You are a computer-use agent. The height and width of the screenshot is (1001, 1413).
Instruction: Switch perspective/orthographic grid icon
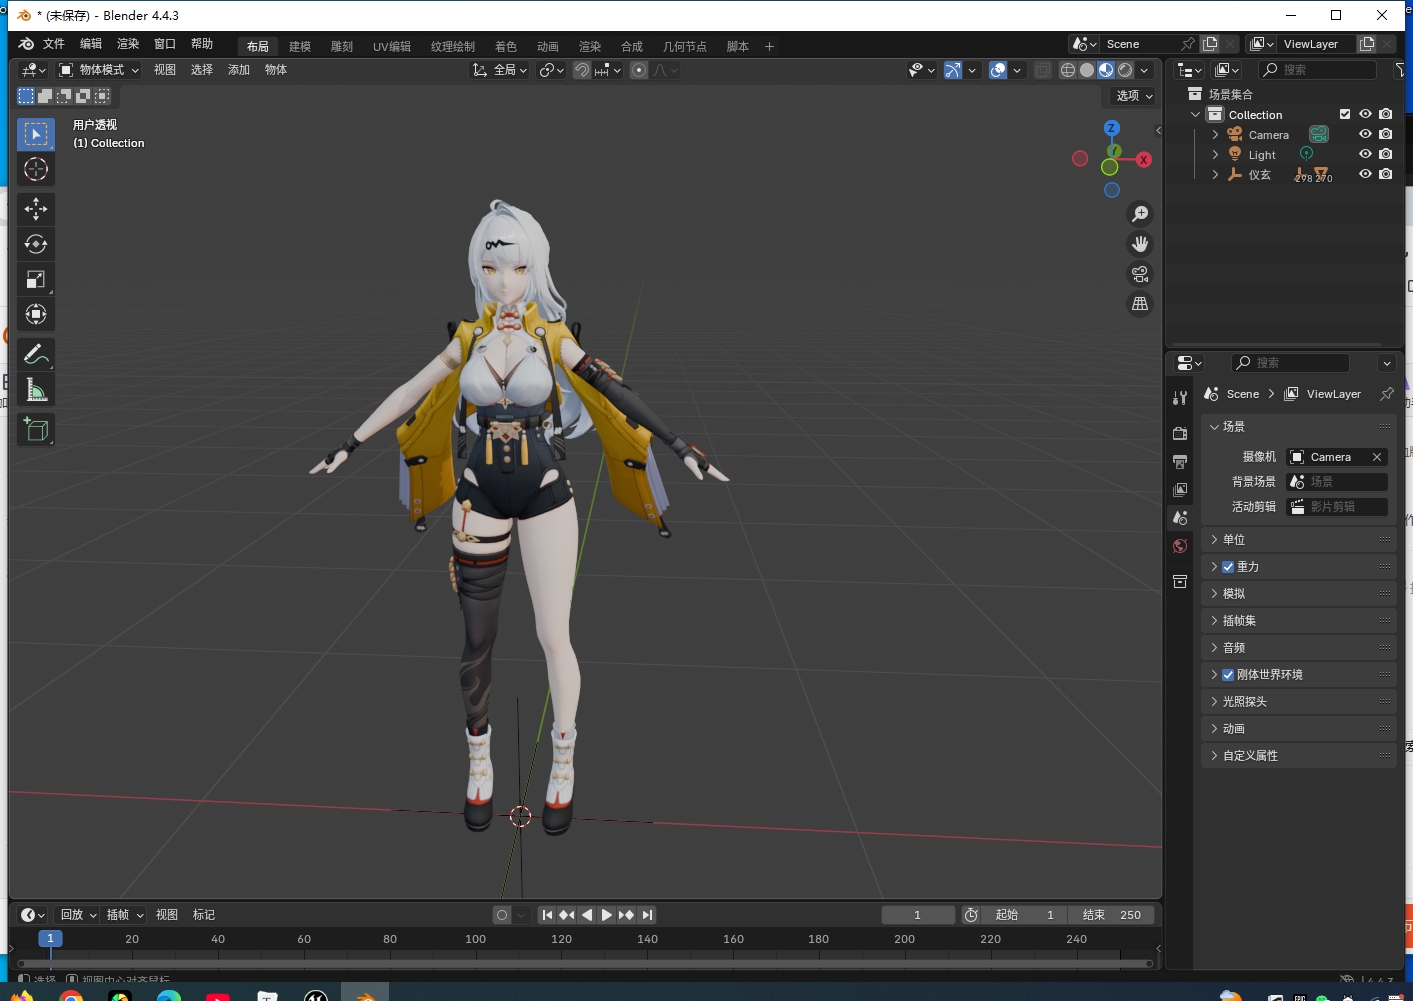(1140, 304)
